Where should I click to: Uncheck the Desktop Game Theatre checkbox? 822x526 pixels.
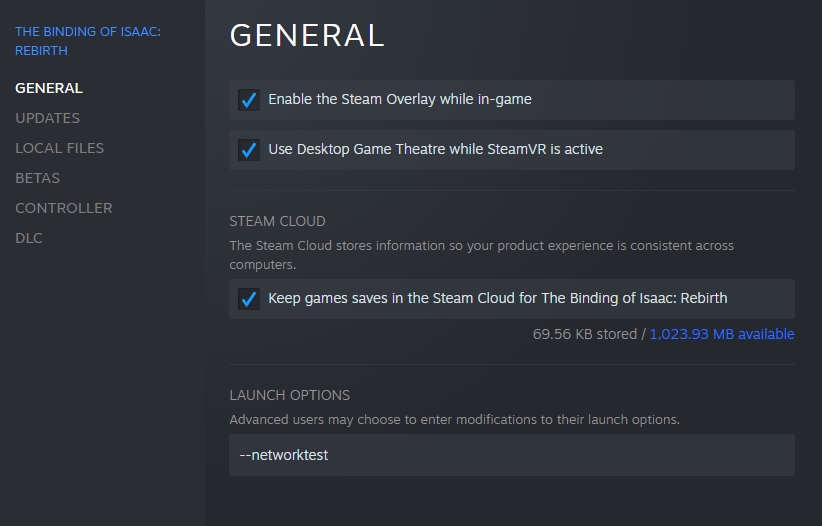(249, 150)
